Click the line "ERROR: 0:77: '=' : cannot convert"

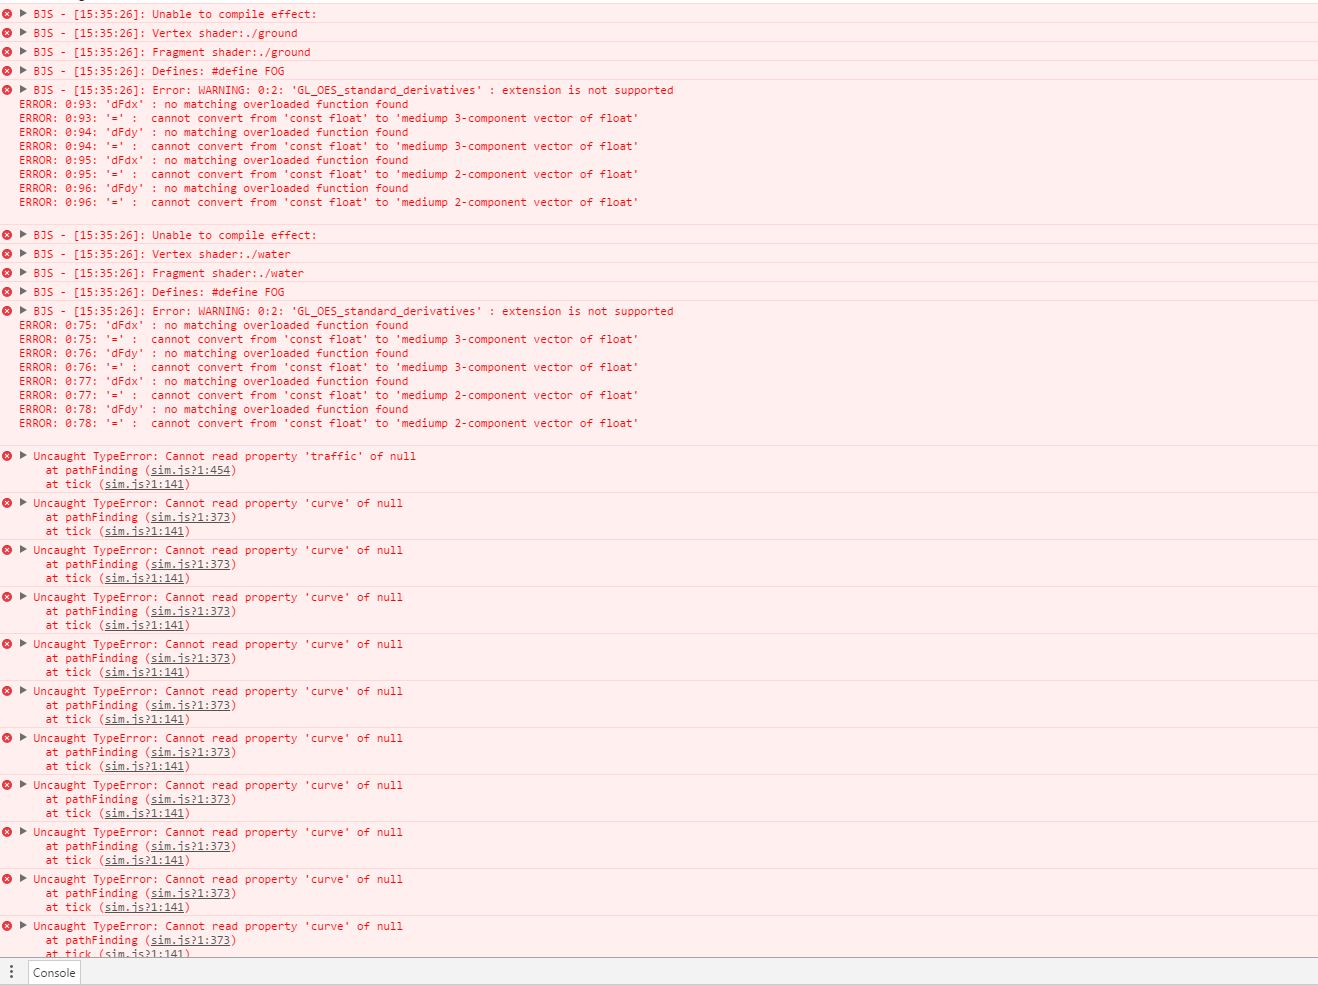coord(328,395)
